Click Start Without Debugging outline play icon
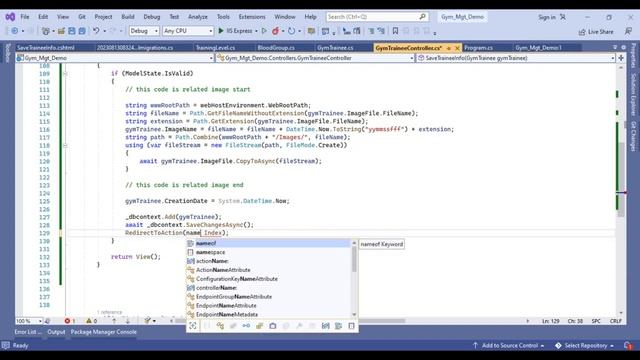This screenshot has height=360, width=640. (264, 31)
